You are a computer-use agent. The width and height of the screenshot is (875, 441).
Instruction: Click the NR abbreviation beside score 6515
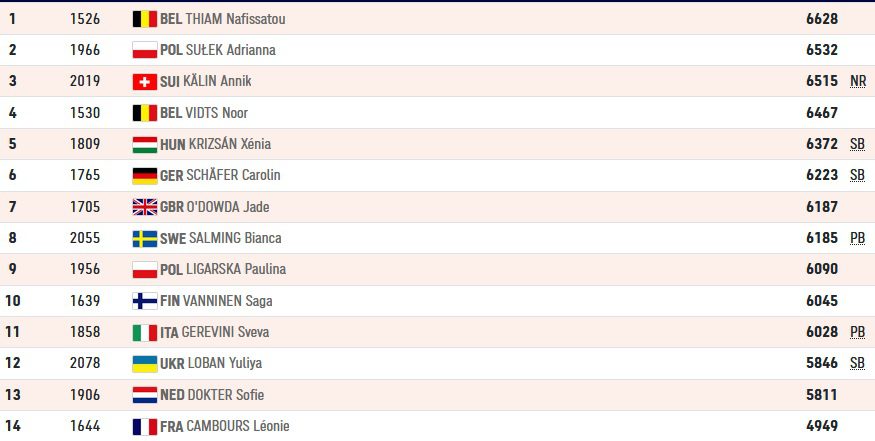point(858,82)
